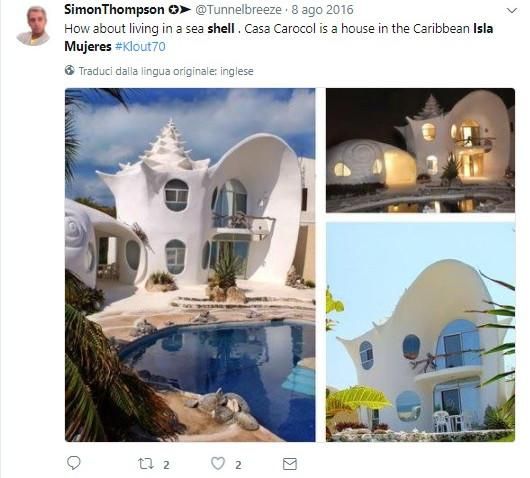Open SimonThompson's profile avatar picture
This screenshot has width=530, height=478.
pos(33,26)
